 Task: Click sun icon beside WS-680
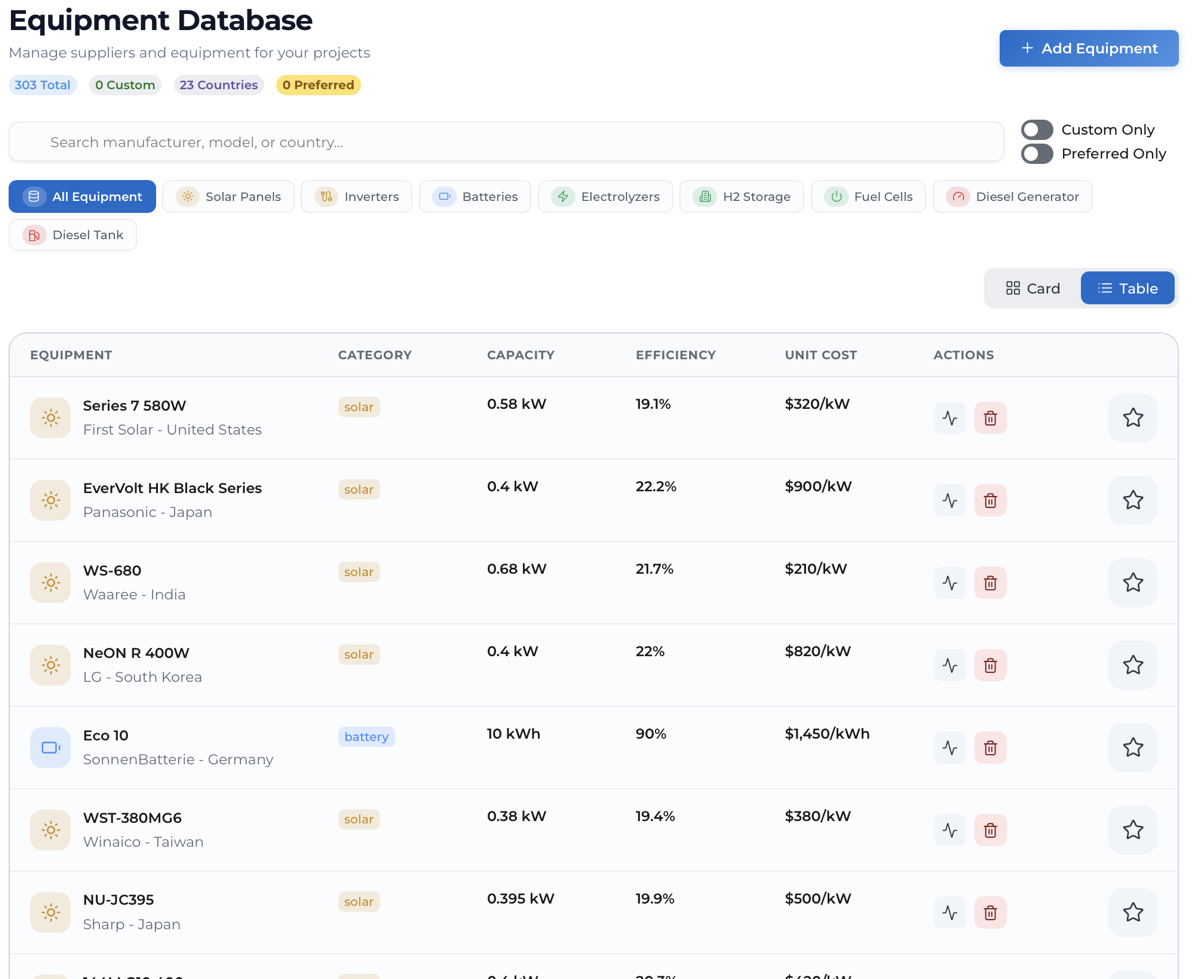[x=50, y=583]
